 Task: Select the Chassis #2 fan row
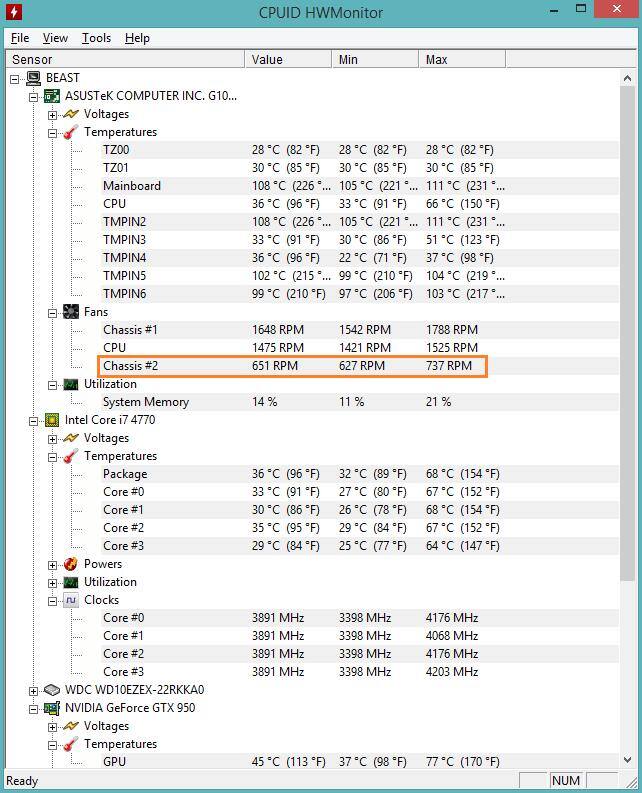[x=359, y=366]
